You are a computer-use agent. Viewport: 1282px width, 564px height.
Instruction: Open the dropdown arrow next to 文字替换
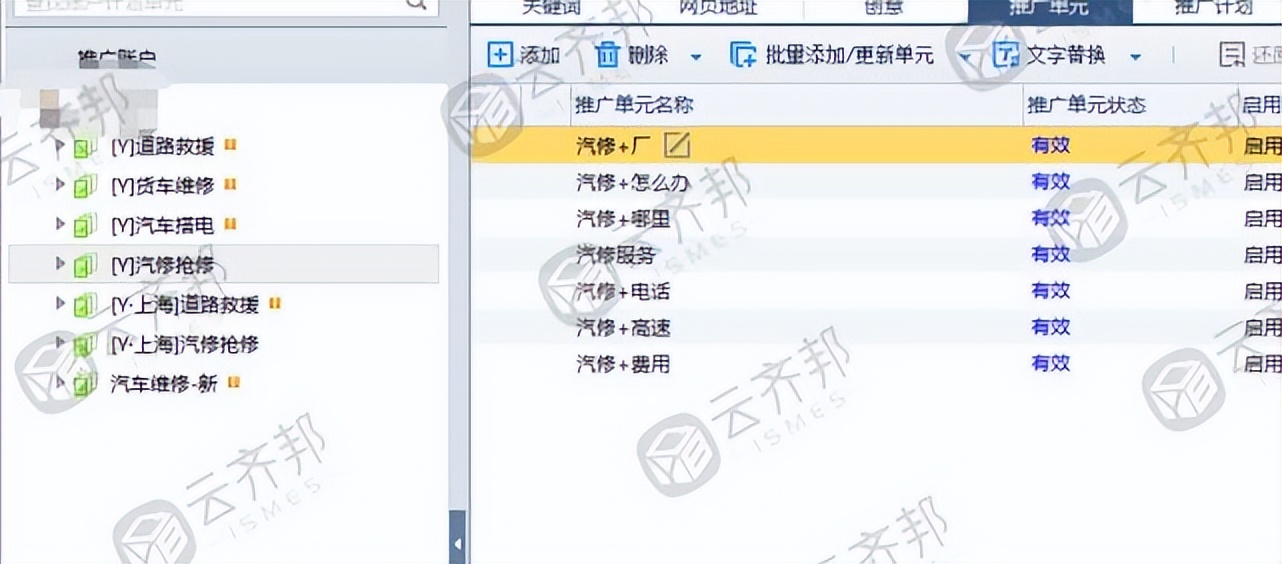click(x=1136, y=56)
